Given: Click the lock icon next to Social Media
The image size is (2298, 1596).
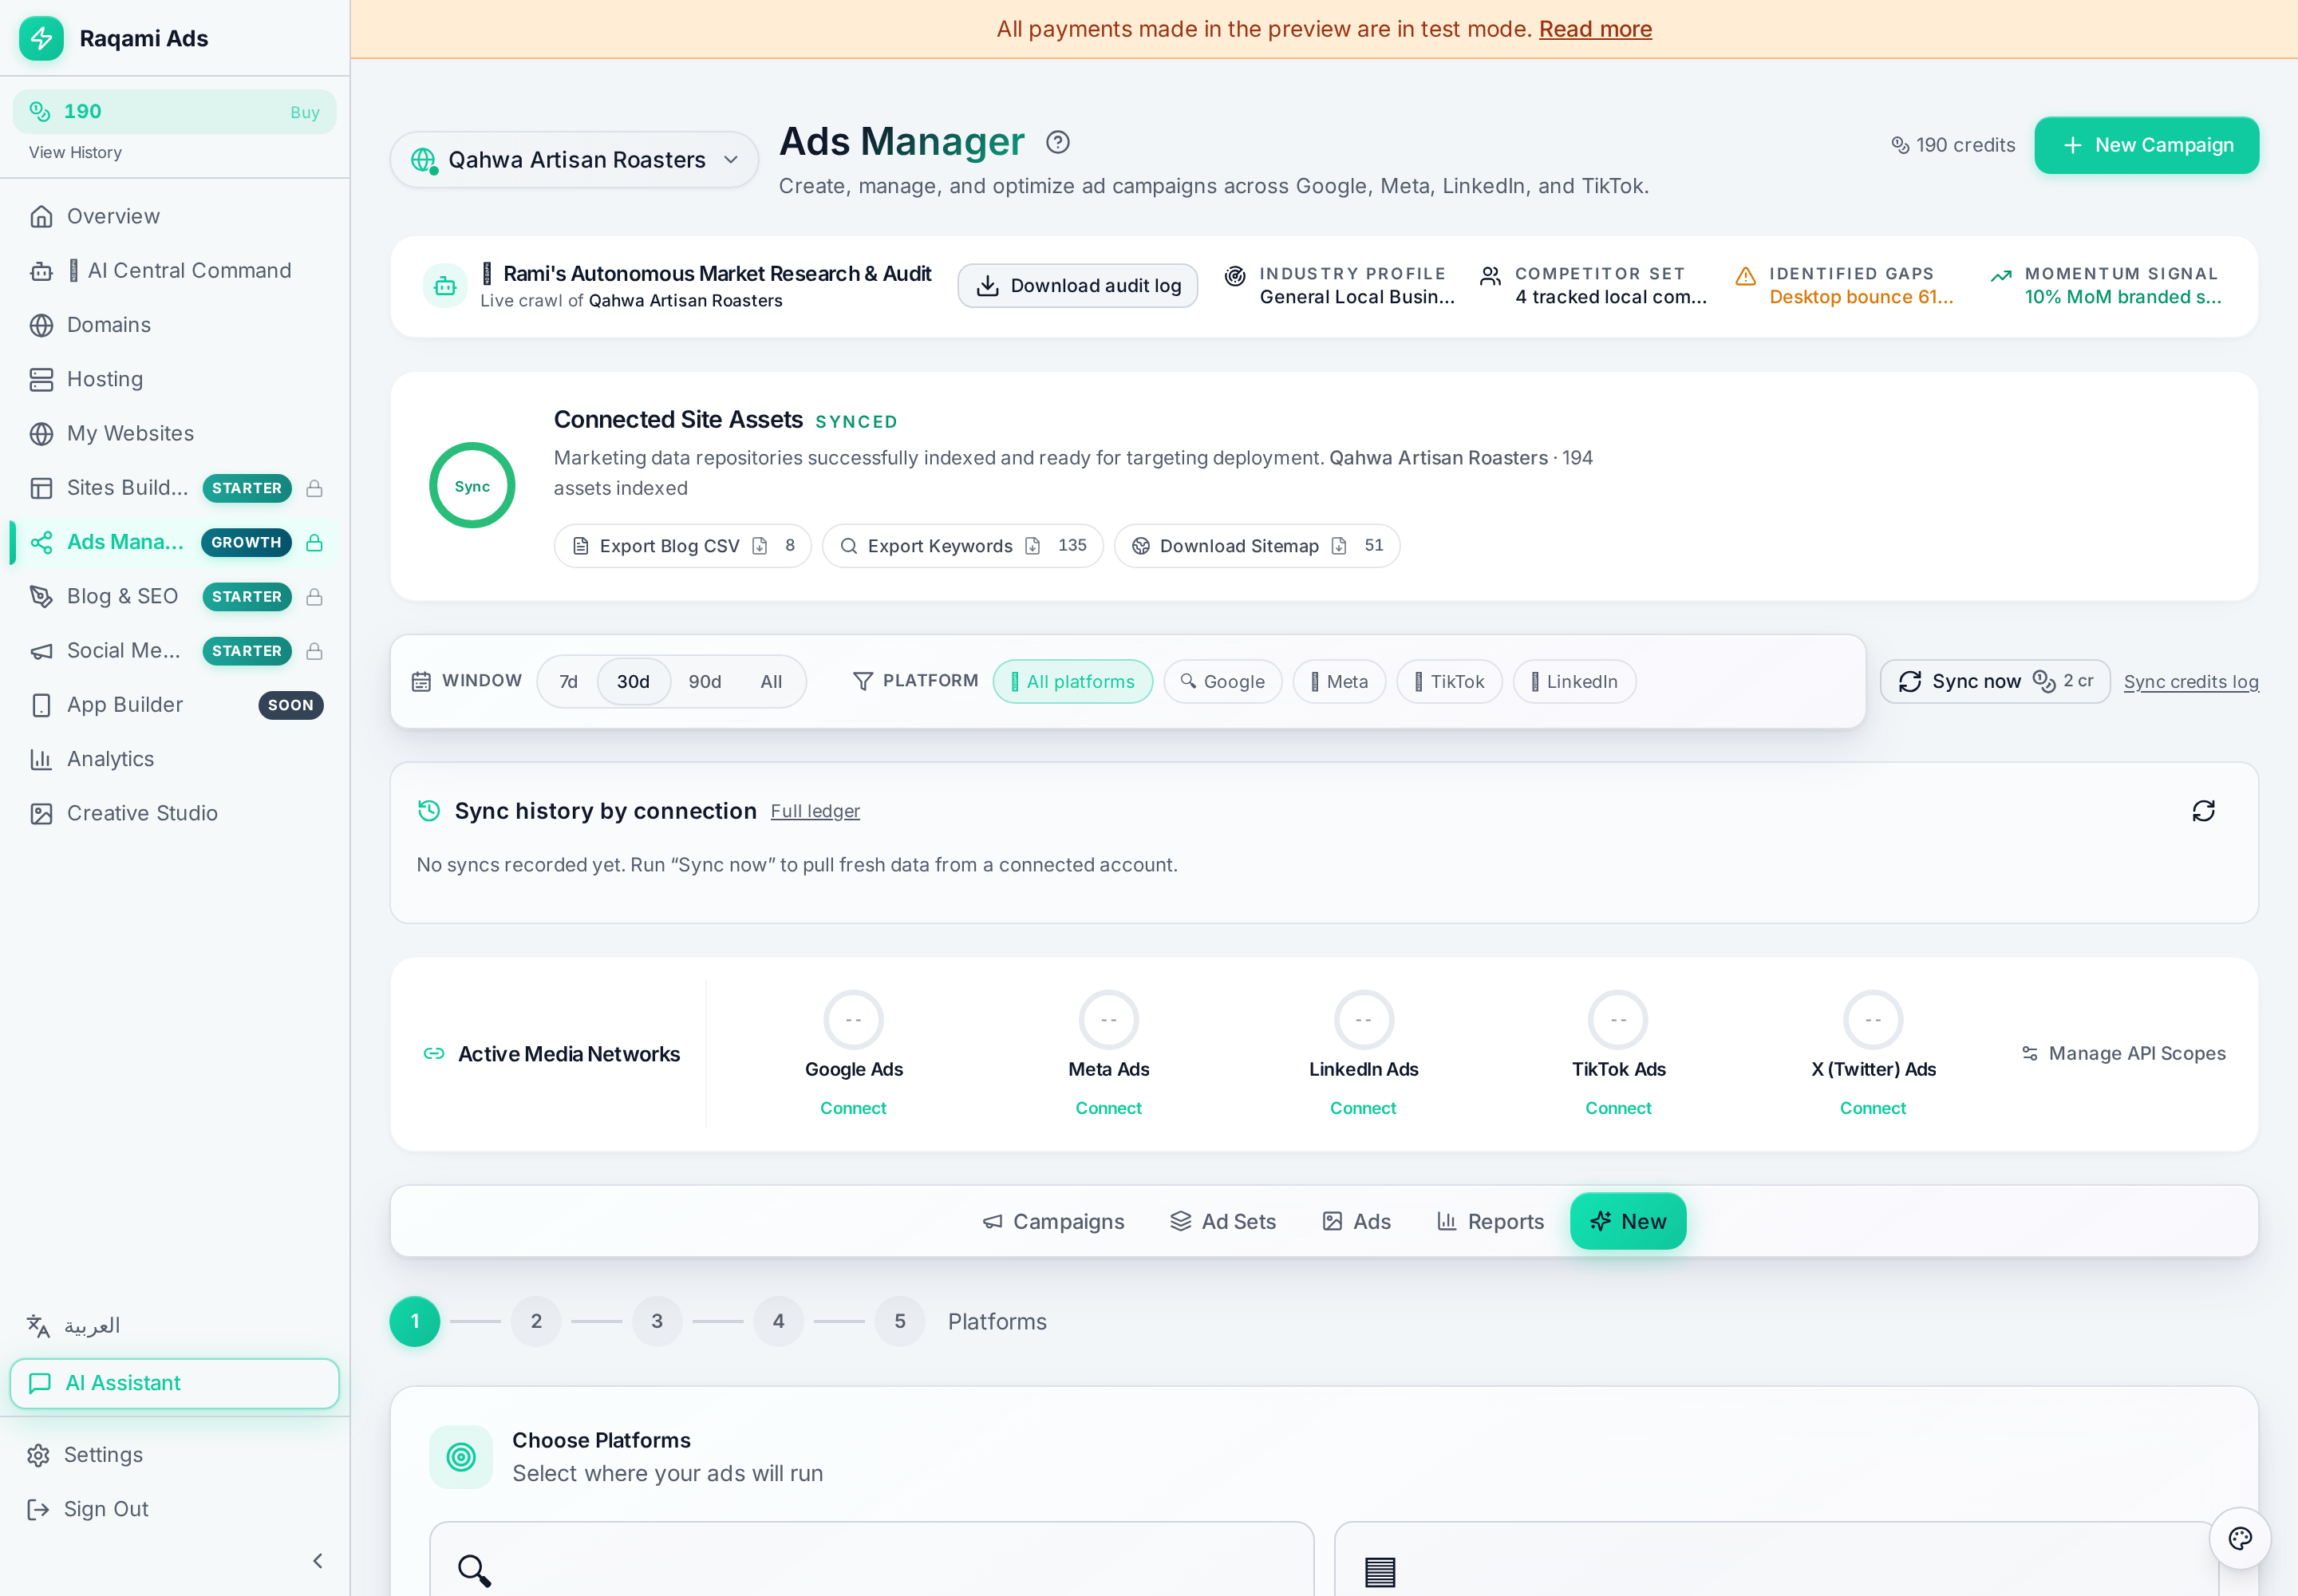Looking at the screenshot, I should pyautogui.click(x=314, y=651).
